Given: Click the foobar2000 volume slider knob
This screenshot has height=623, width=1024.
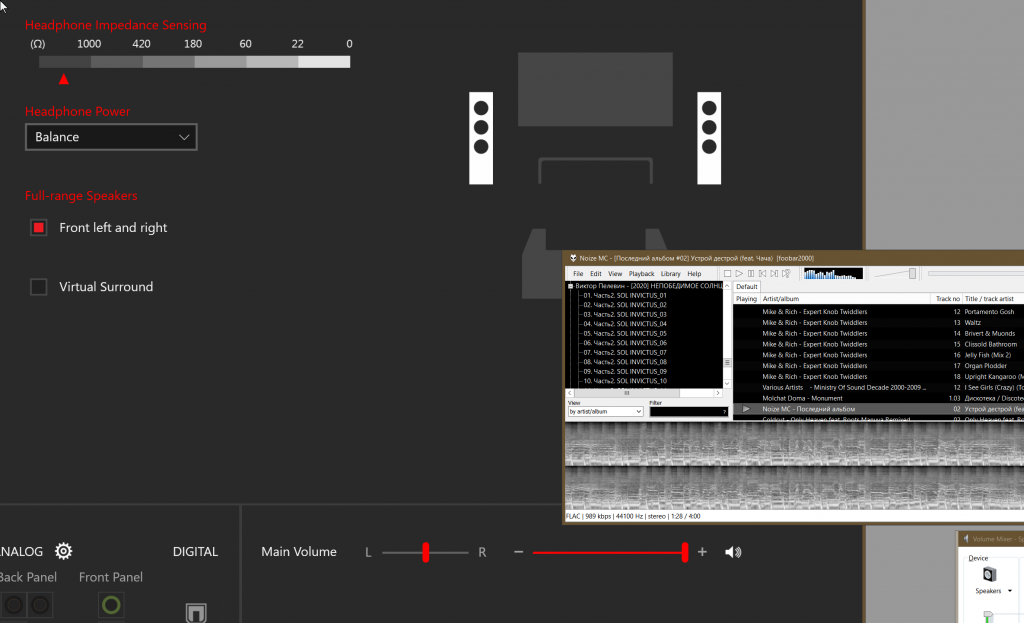Looking at the screenshot, I should (912, 274).
